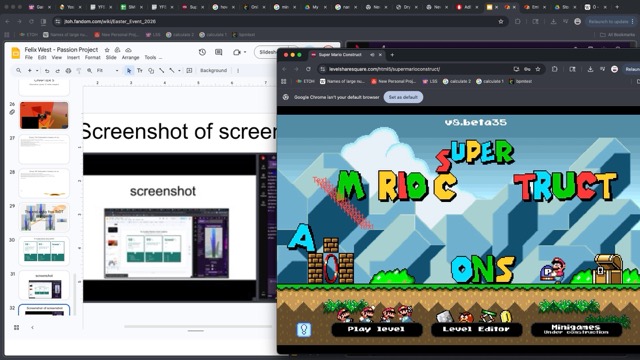Open the bpmtest bookmark in front window

point(520,81)
